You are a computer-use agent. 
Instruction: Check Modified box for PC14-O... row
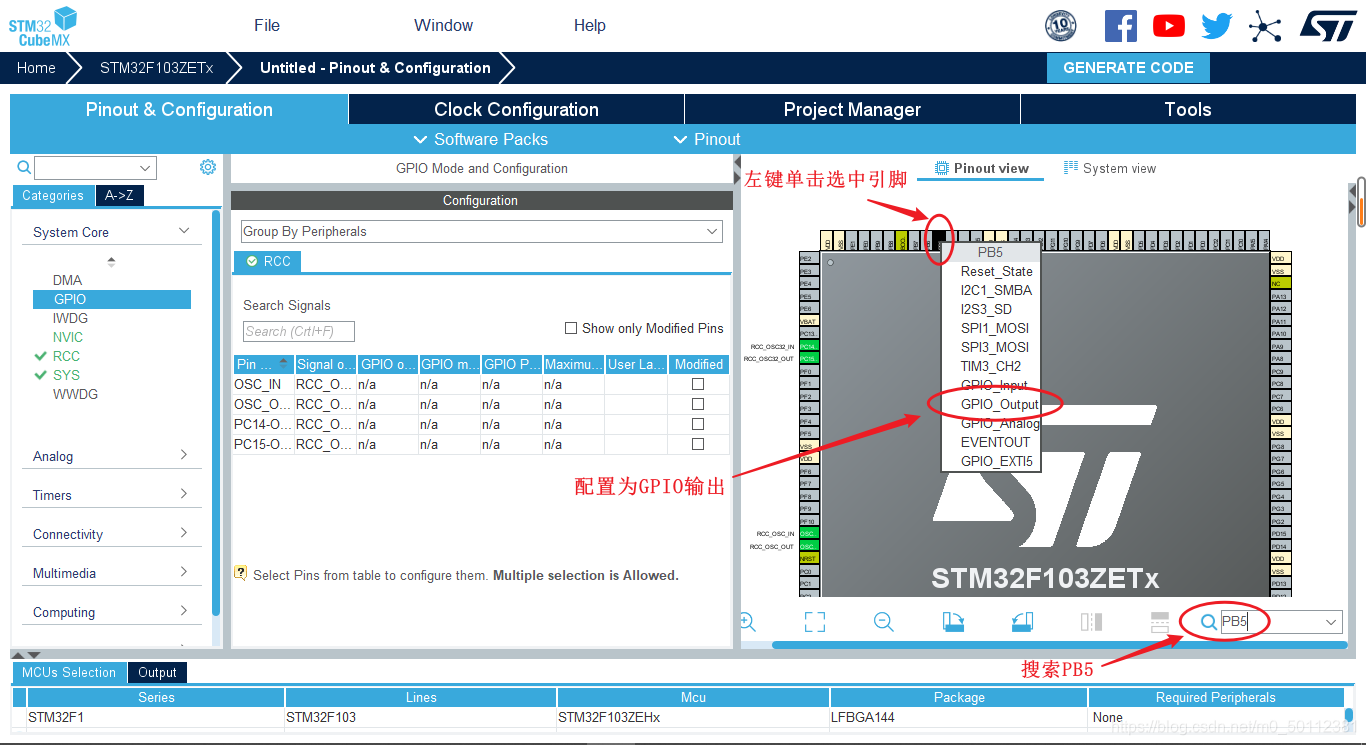(x=698, y=424)
